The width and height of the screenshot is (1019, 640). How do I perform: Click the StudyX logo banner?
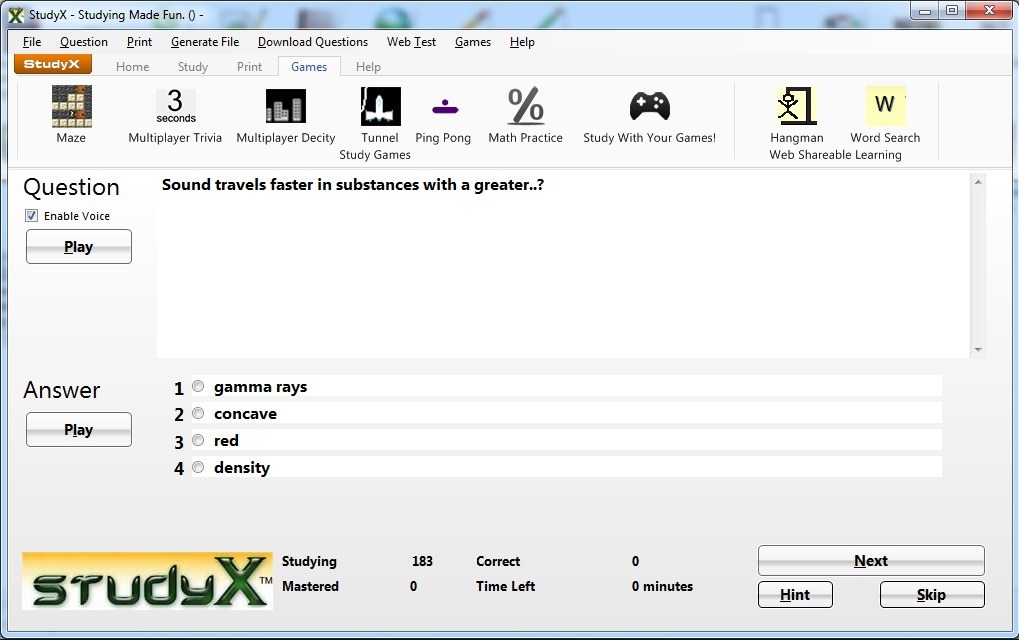pyautogui.click(x=148, y=581)
